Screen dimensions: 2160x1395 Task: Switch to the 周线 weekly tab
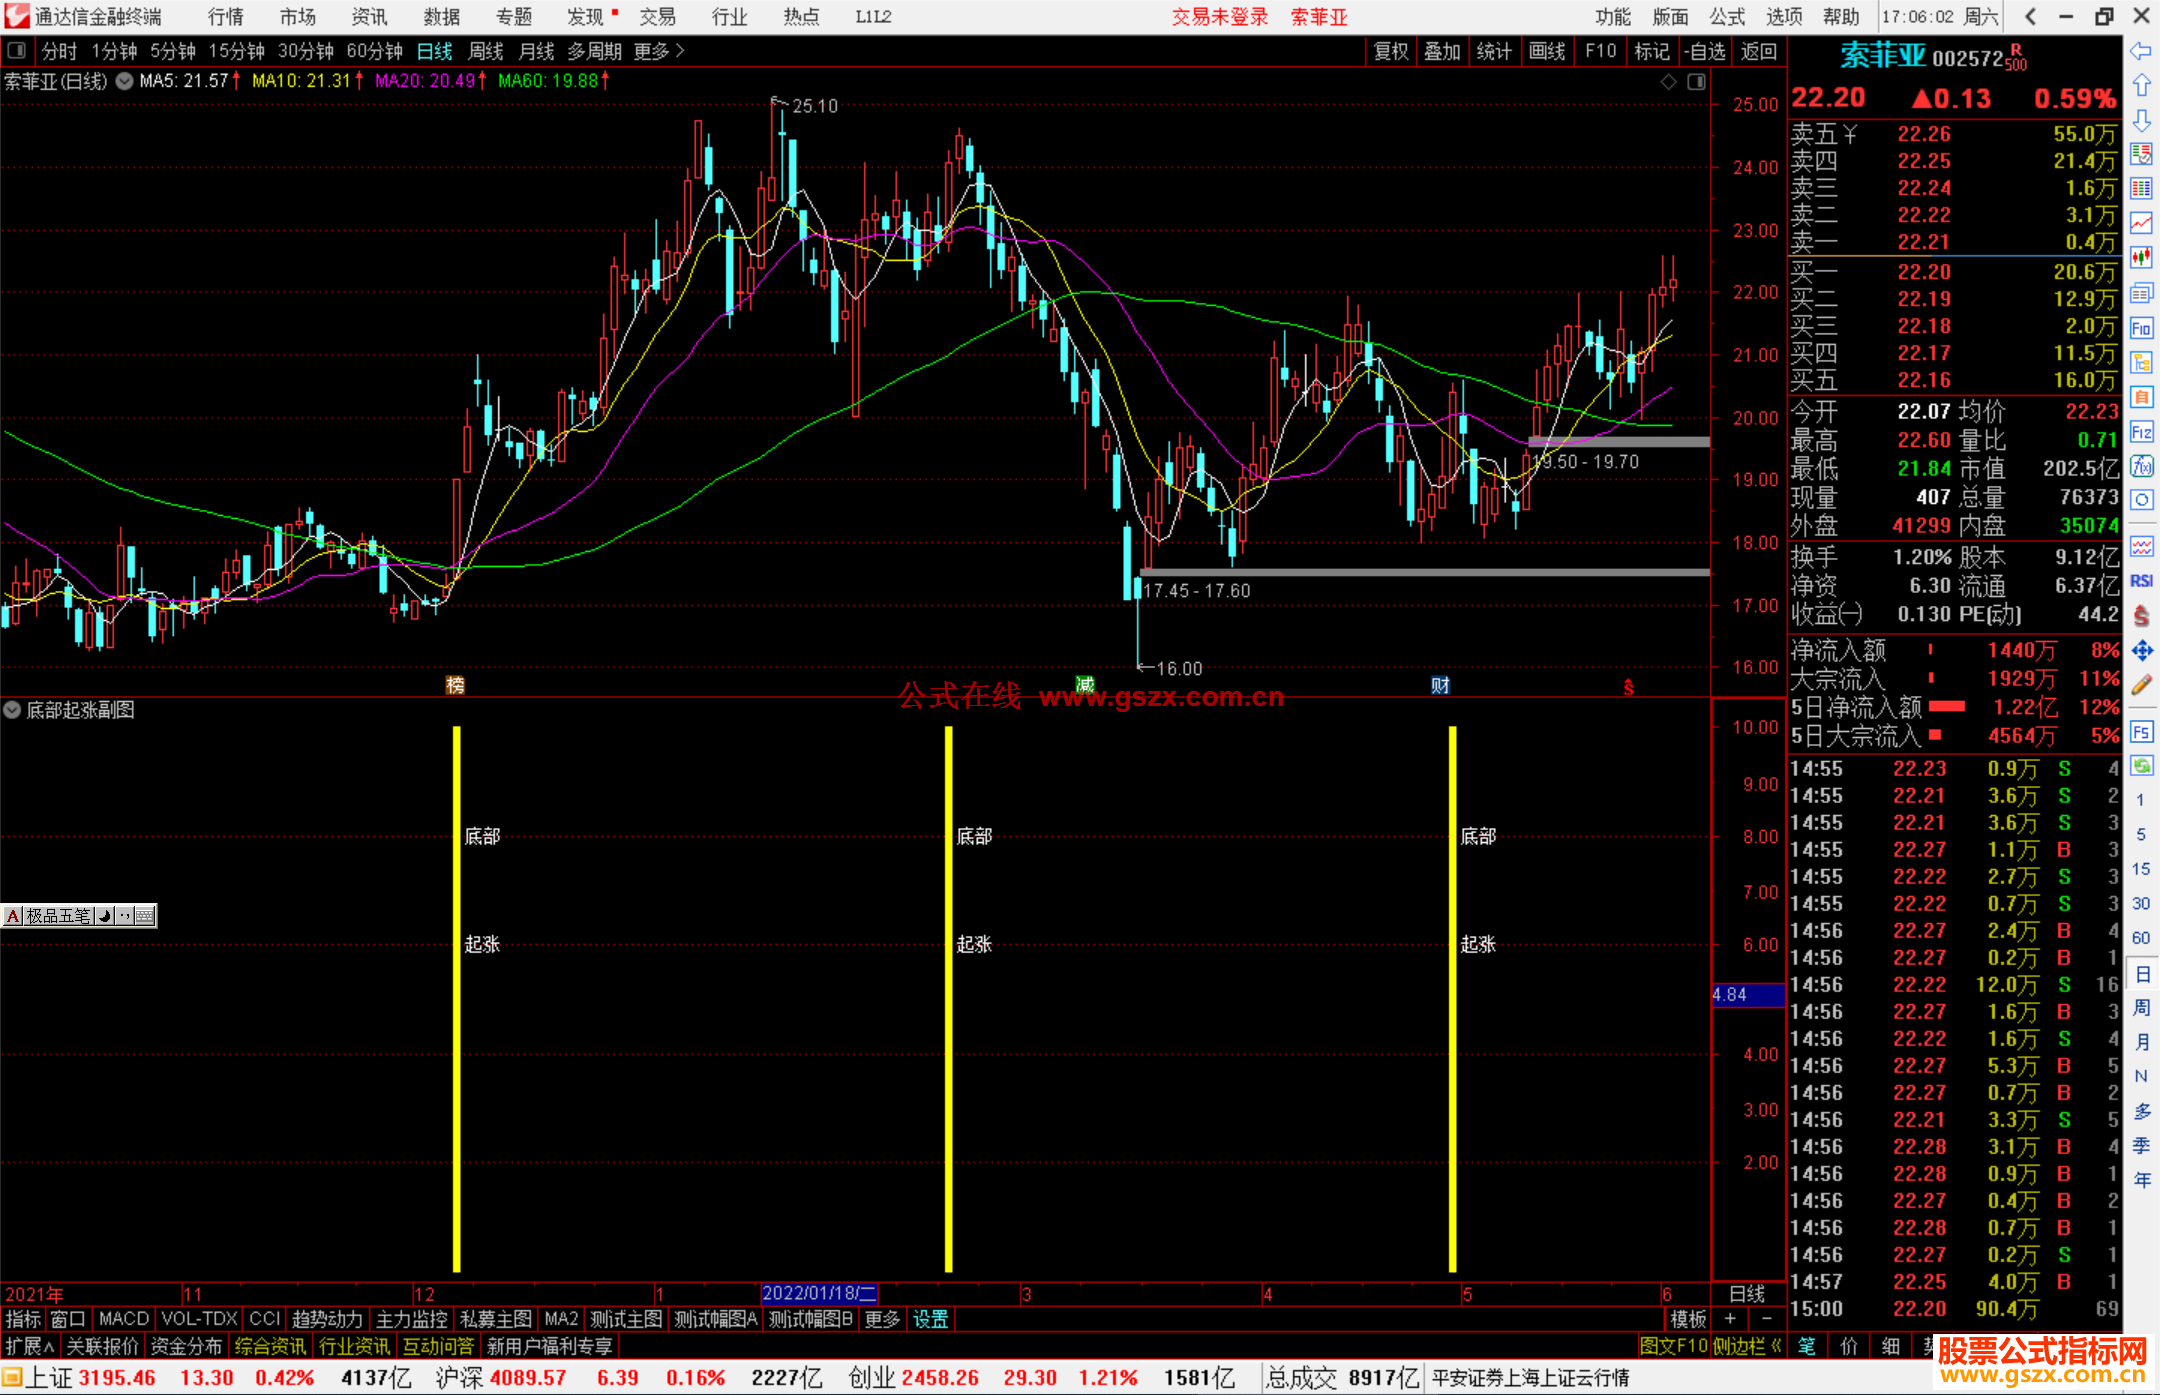coord(486,51)
